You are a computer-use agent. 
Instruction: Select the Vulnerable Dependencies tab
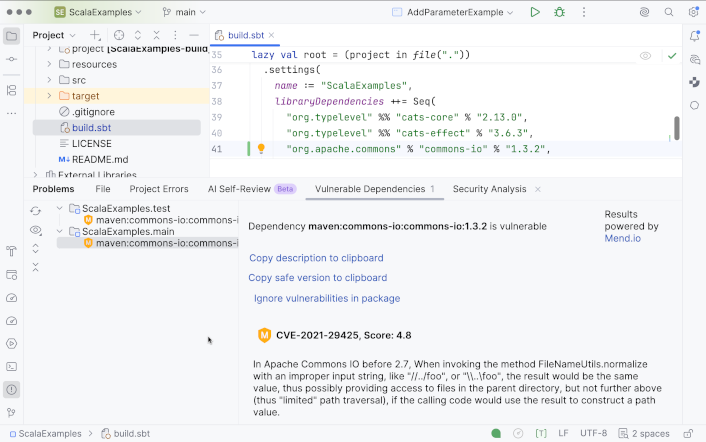[375, 189]
